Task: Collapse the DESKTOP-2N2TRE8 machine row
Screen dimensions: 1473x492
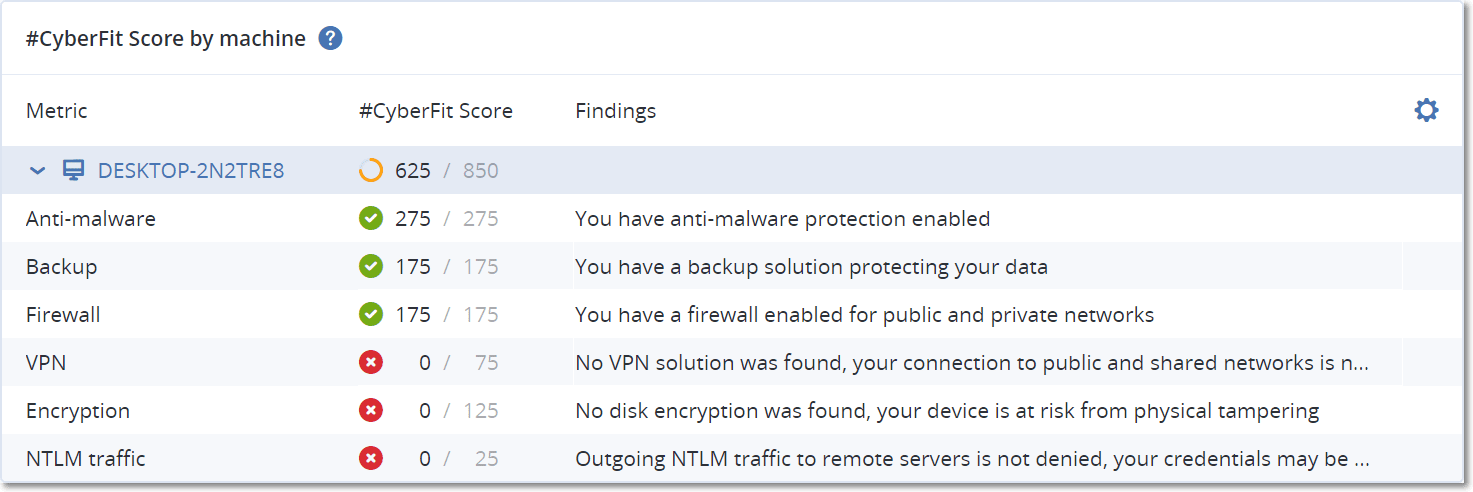Action: [38, 171]
